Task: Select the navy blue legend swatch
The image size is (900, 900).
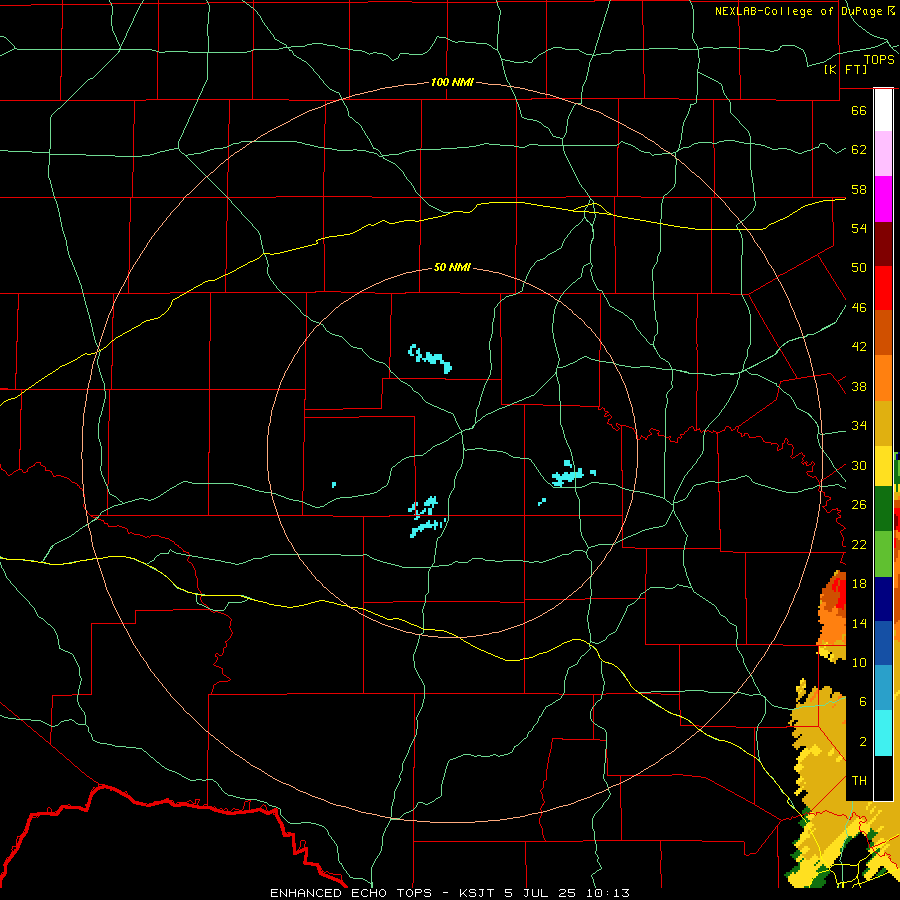Action: click(883, 599)
